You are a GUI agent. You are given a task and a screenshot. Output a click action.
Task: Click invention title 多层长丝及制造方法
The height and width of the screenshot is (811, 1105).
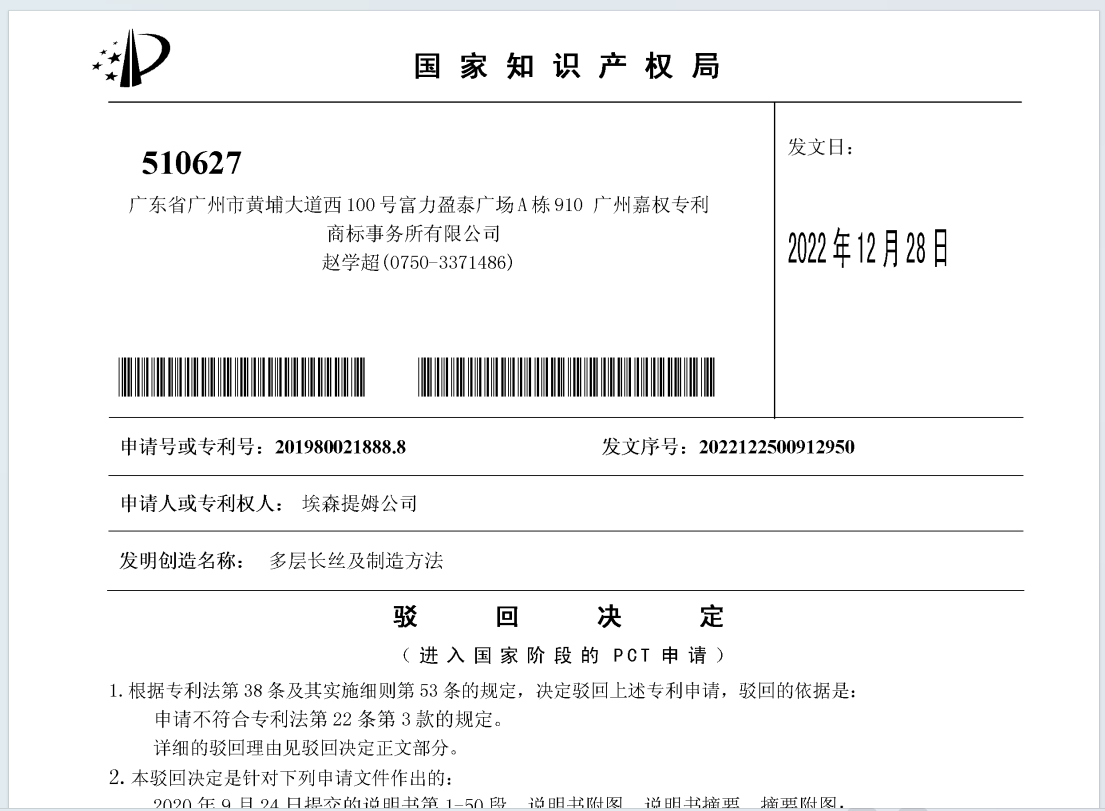[x=356, y=561]
